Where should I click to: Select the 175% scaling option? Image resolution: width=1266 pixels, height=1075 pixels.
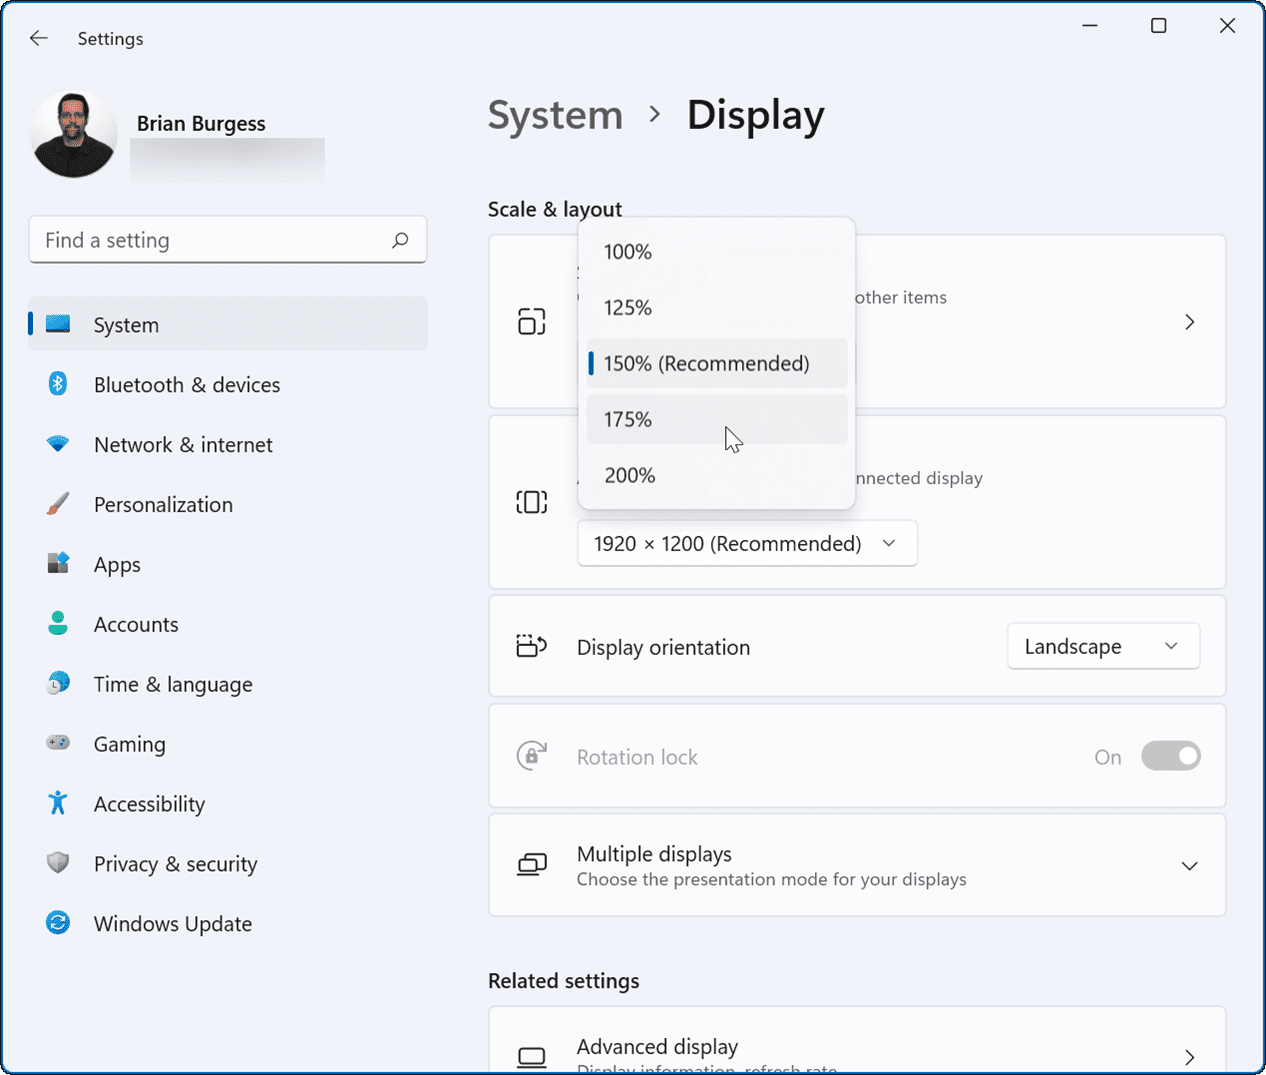716,419
